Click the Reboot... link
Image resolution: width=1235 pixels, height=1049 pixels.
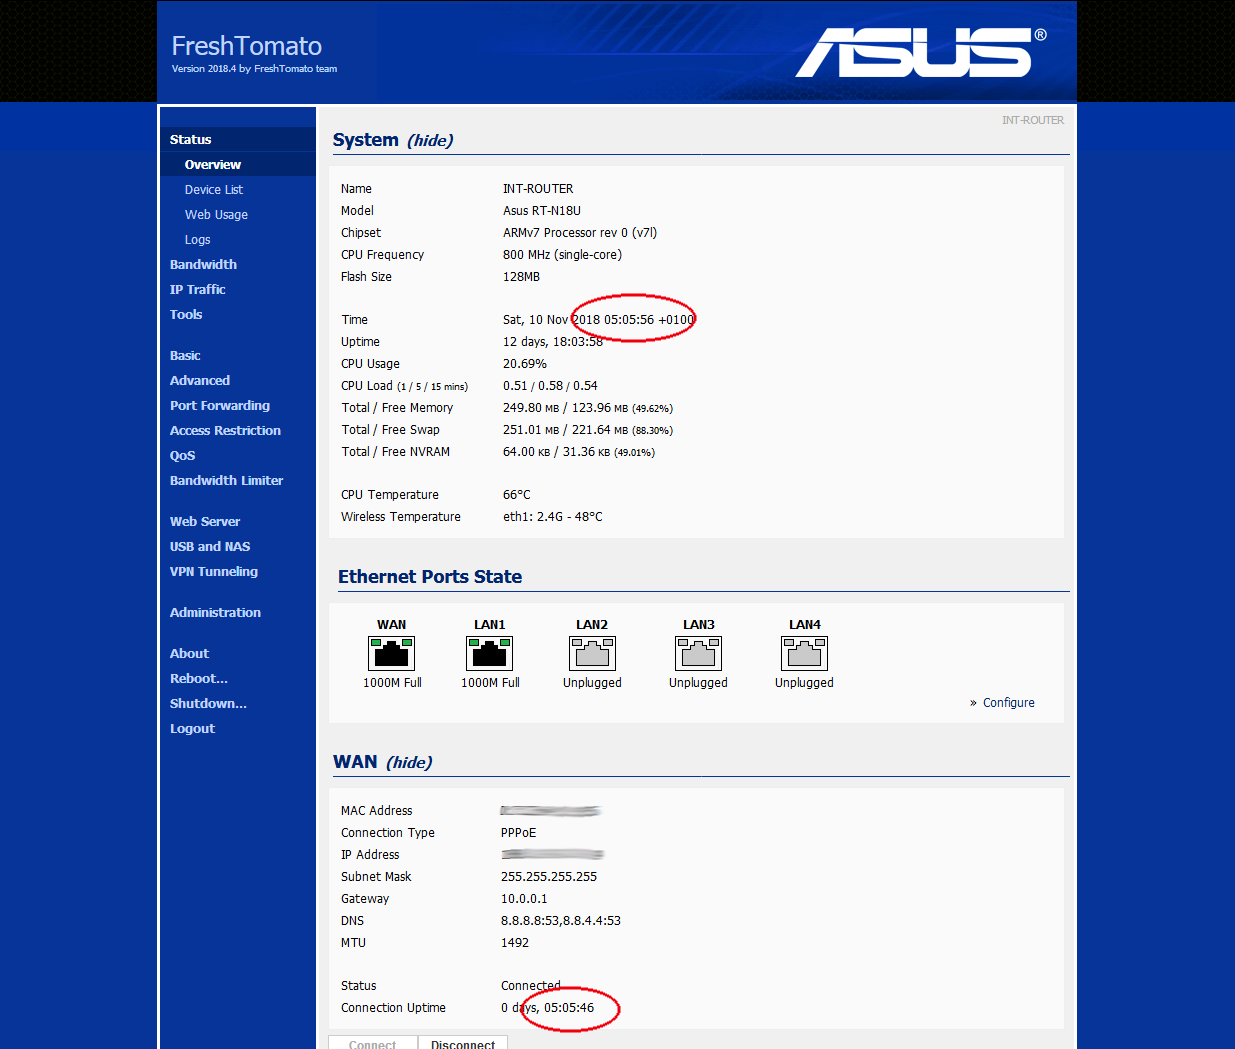pos(199,679)
